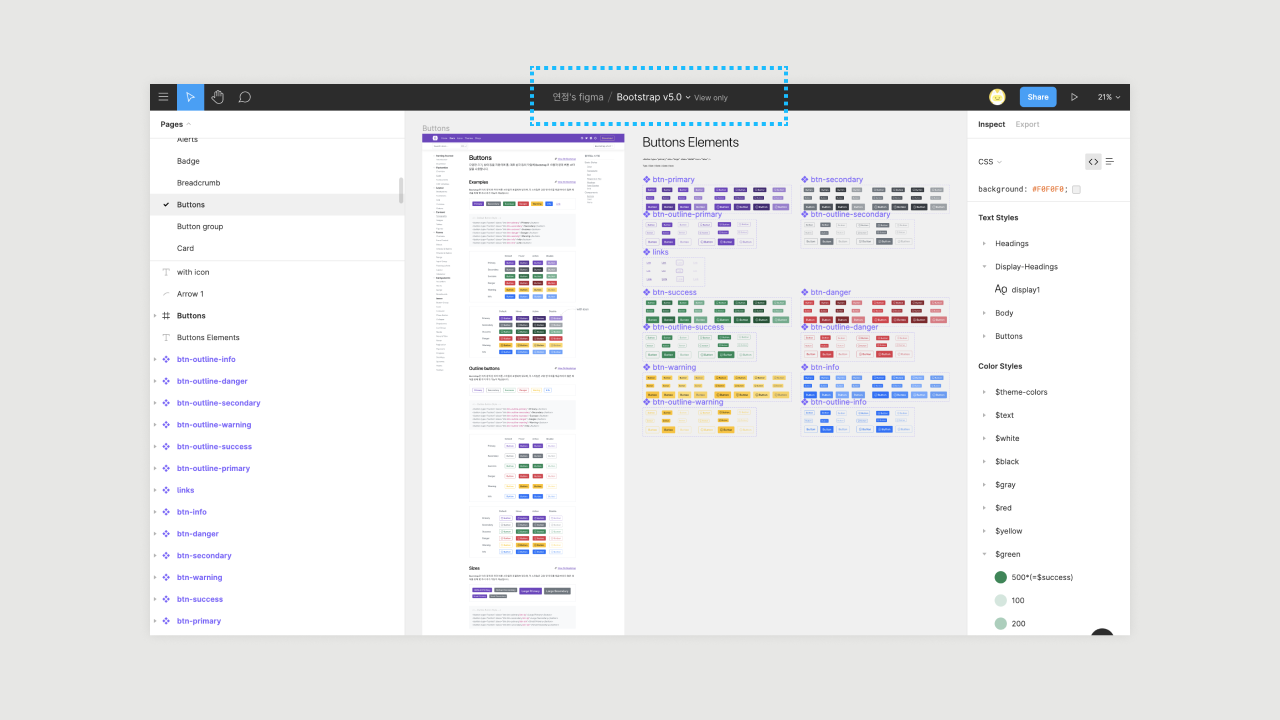Screen dimensions: 1280x720
Task: Select the display1 text style
Action: 1026,290
